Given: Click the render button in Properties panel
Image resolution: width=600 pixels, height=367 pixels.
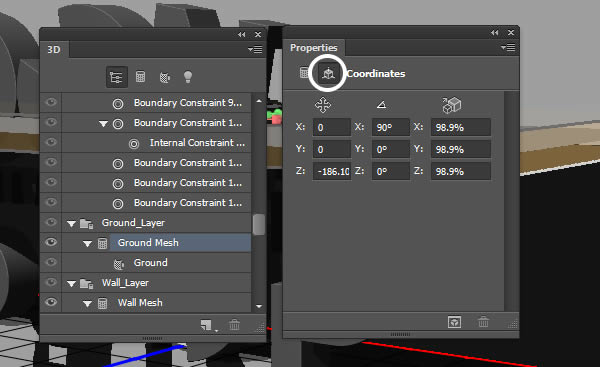Looking at the screenshot, I should [x=454, y=322].
